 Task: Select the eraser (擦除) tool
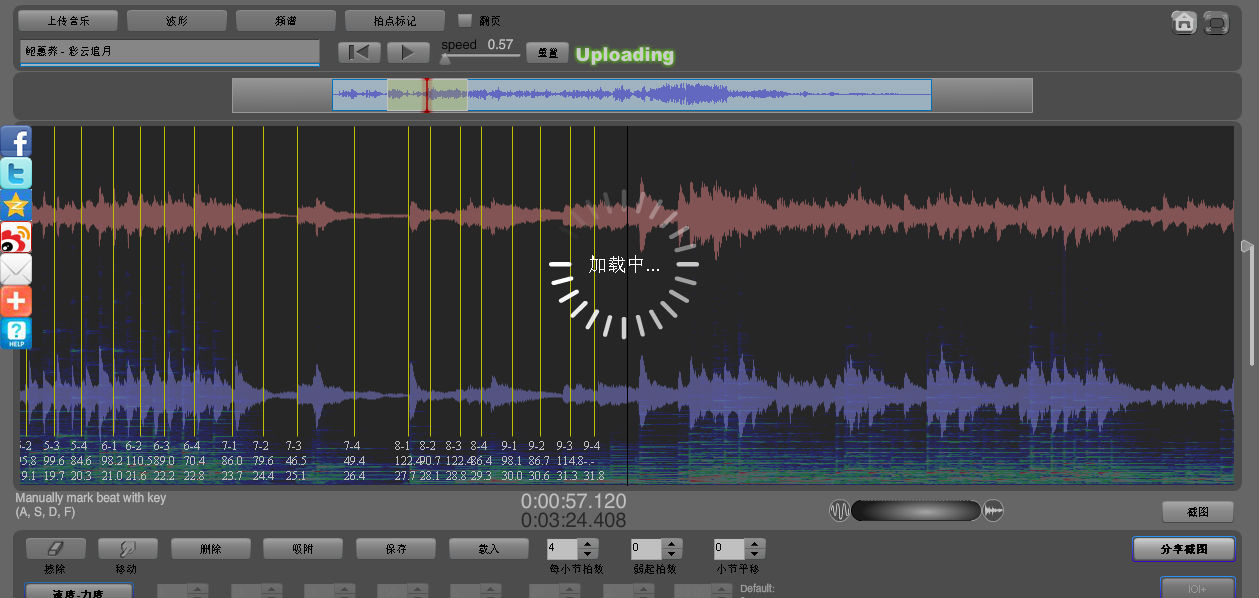tap(55, 549)
